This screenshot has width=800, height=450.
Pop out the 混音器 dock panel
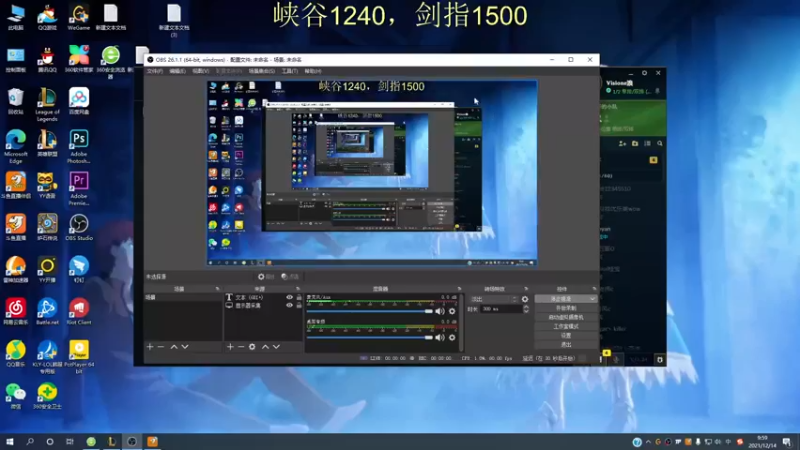coord(459,289)
